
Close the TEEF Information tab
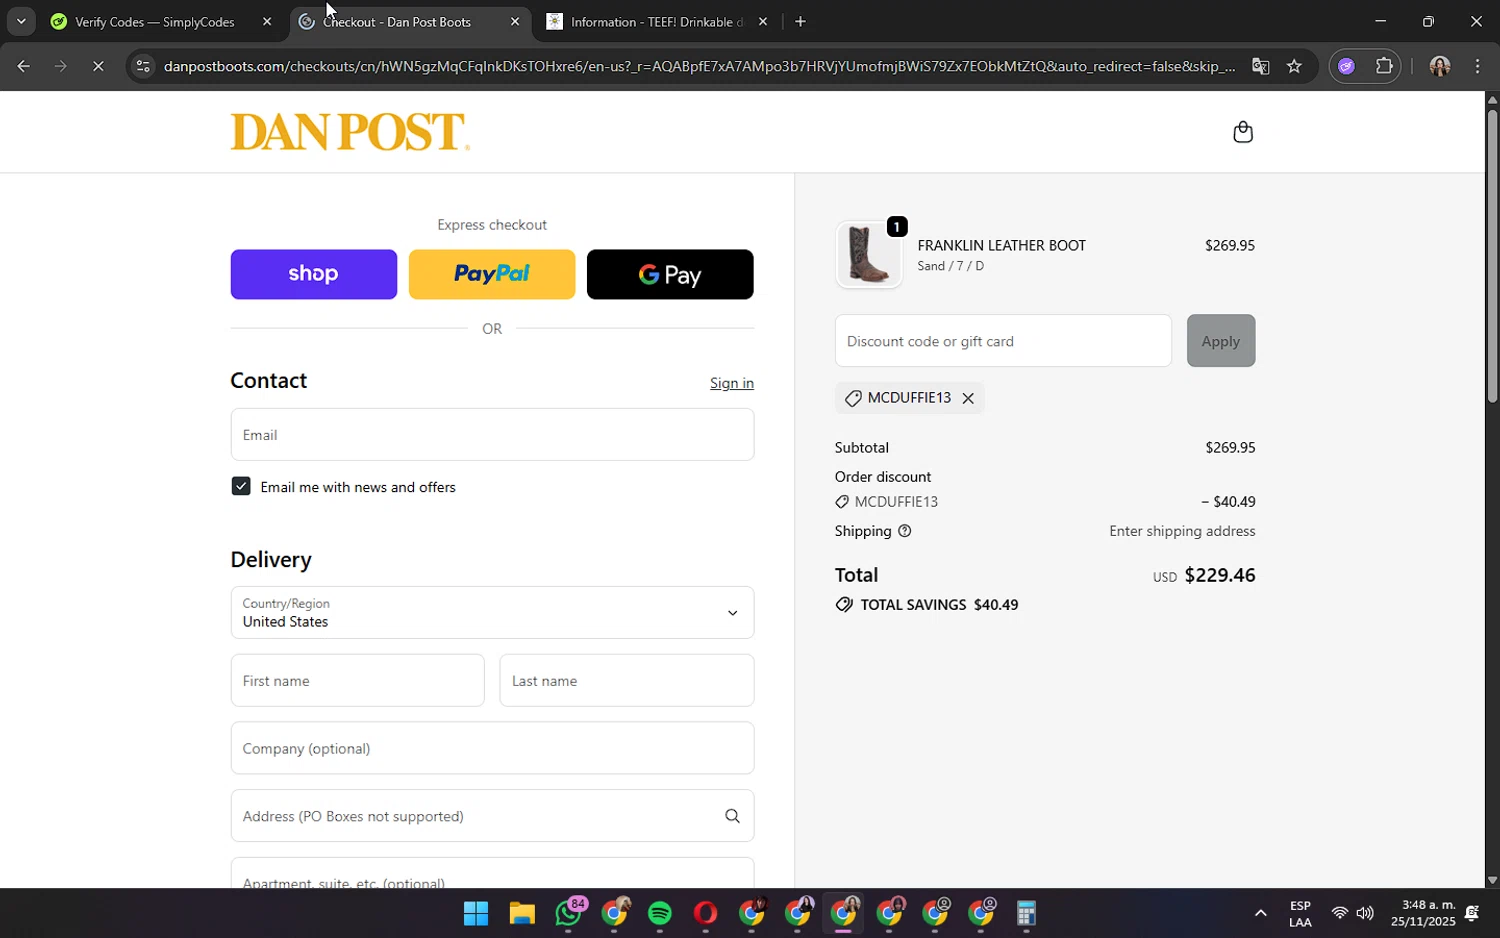click(763, 21)
